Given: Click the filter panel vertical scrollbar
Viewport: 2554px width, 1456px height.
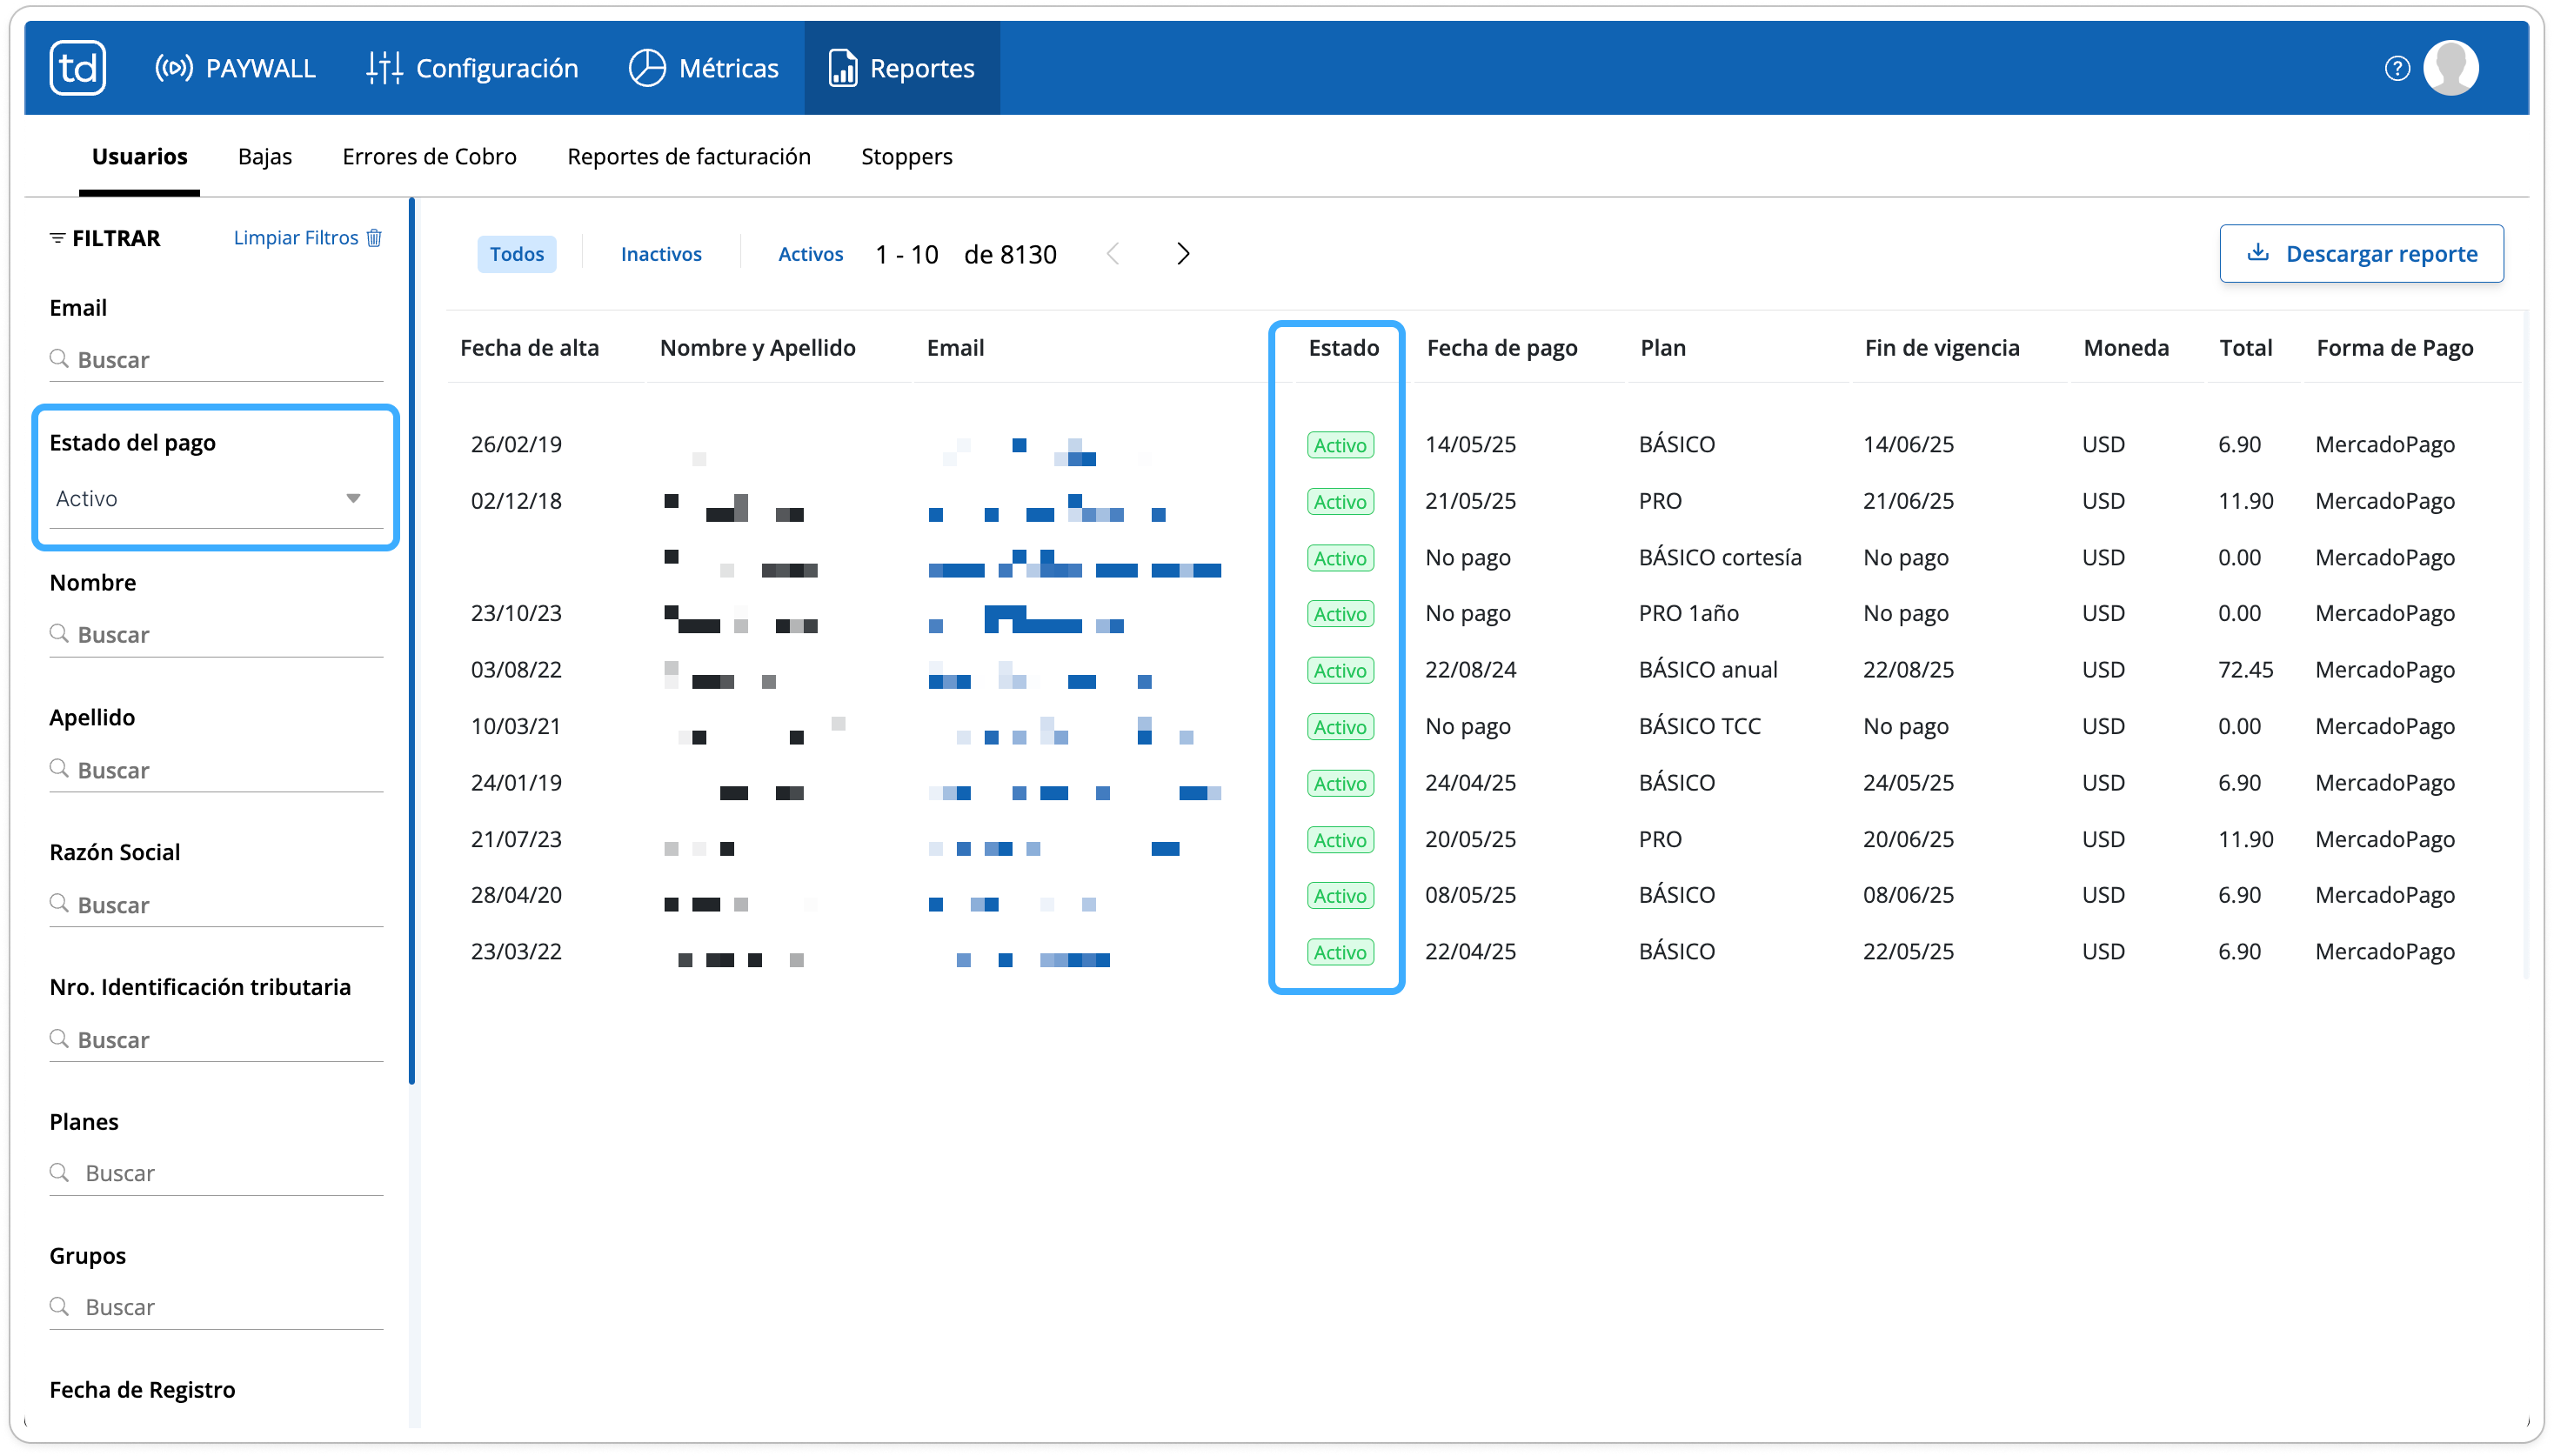Looking at the screenshot, I should [x=412, y=641].
